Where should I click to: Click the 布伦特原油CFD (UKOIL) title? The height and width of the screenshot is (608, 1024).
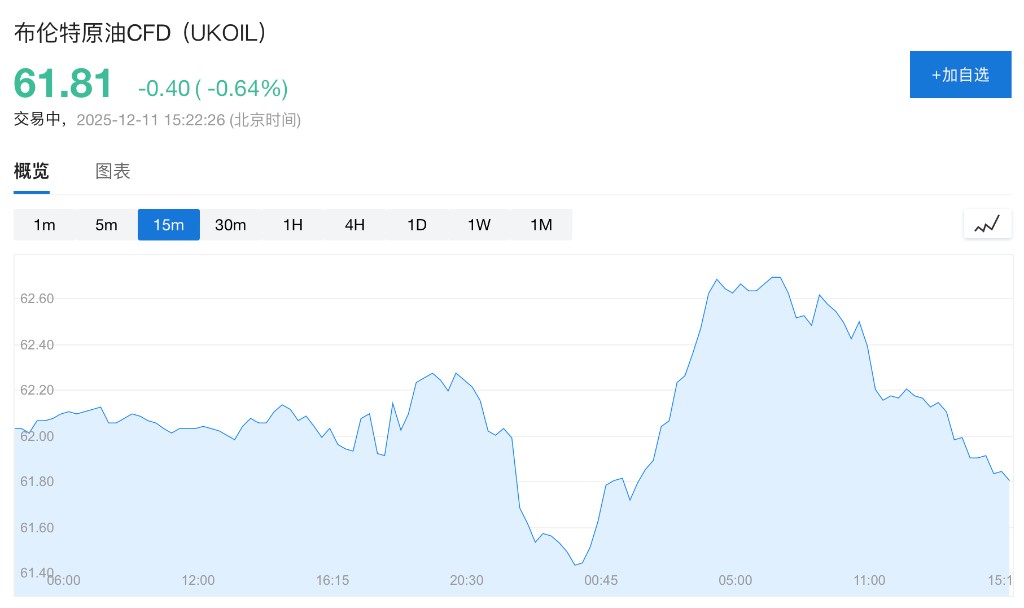pos(142,33)
